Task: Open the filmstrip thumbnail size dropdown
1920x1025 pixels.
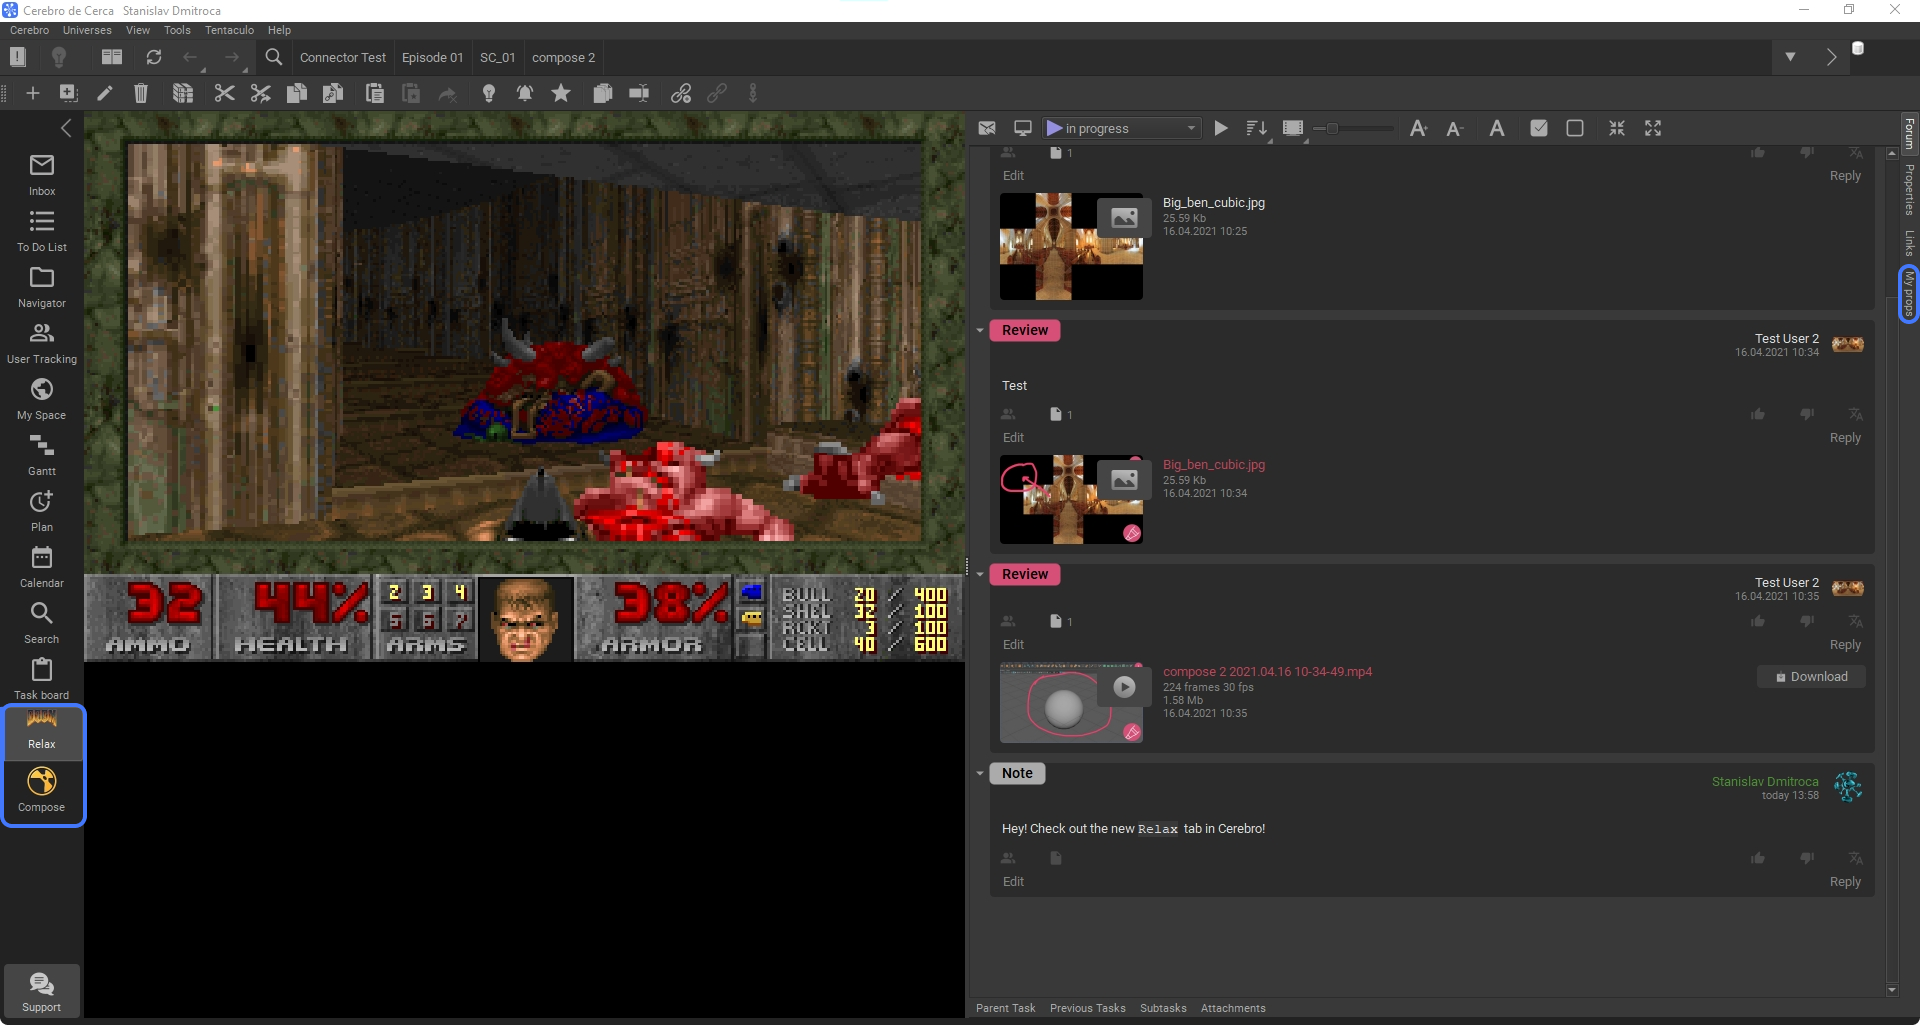Action: pyautogui.click(x=1294, y=128)
